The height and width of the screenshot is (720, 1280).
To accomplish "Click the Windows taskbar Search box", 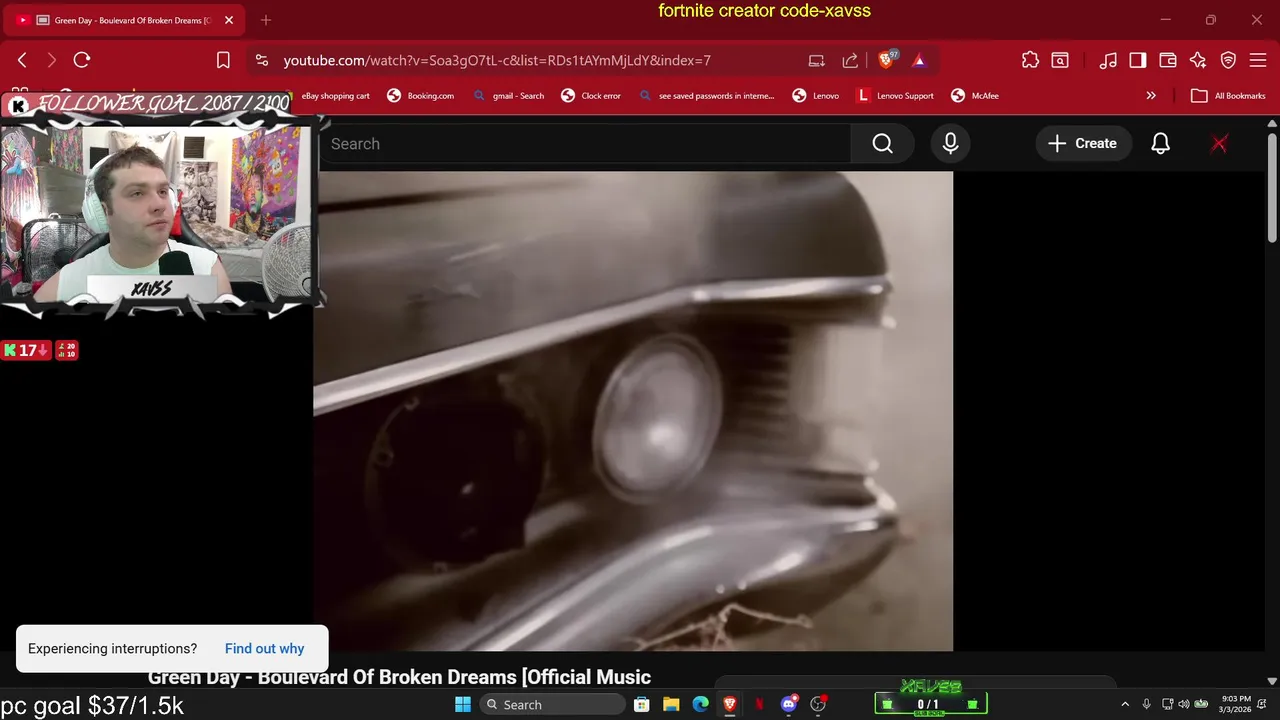I will coord(553,704).
